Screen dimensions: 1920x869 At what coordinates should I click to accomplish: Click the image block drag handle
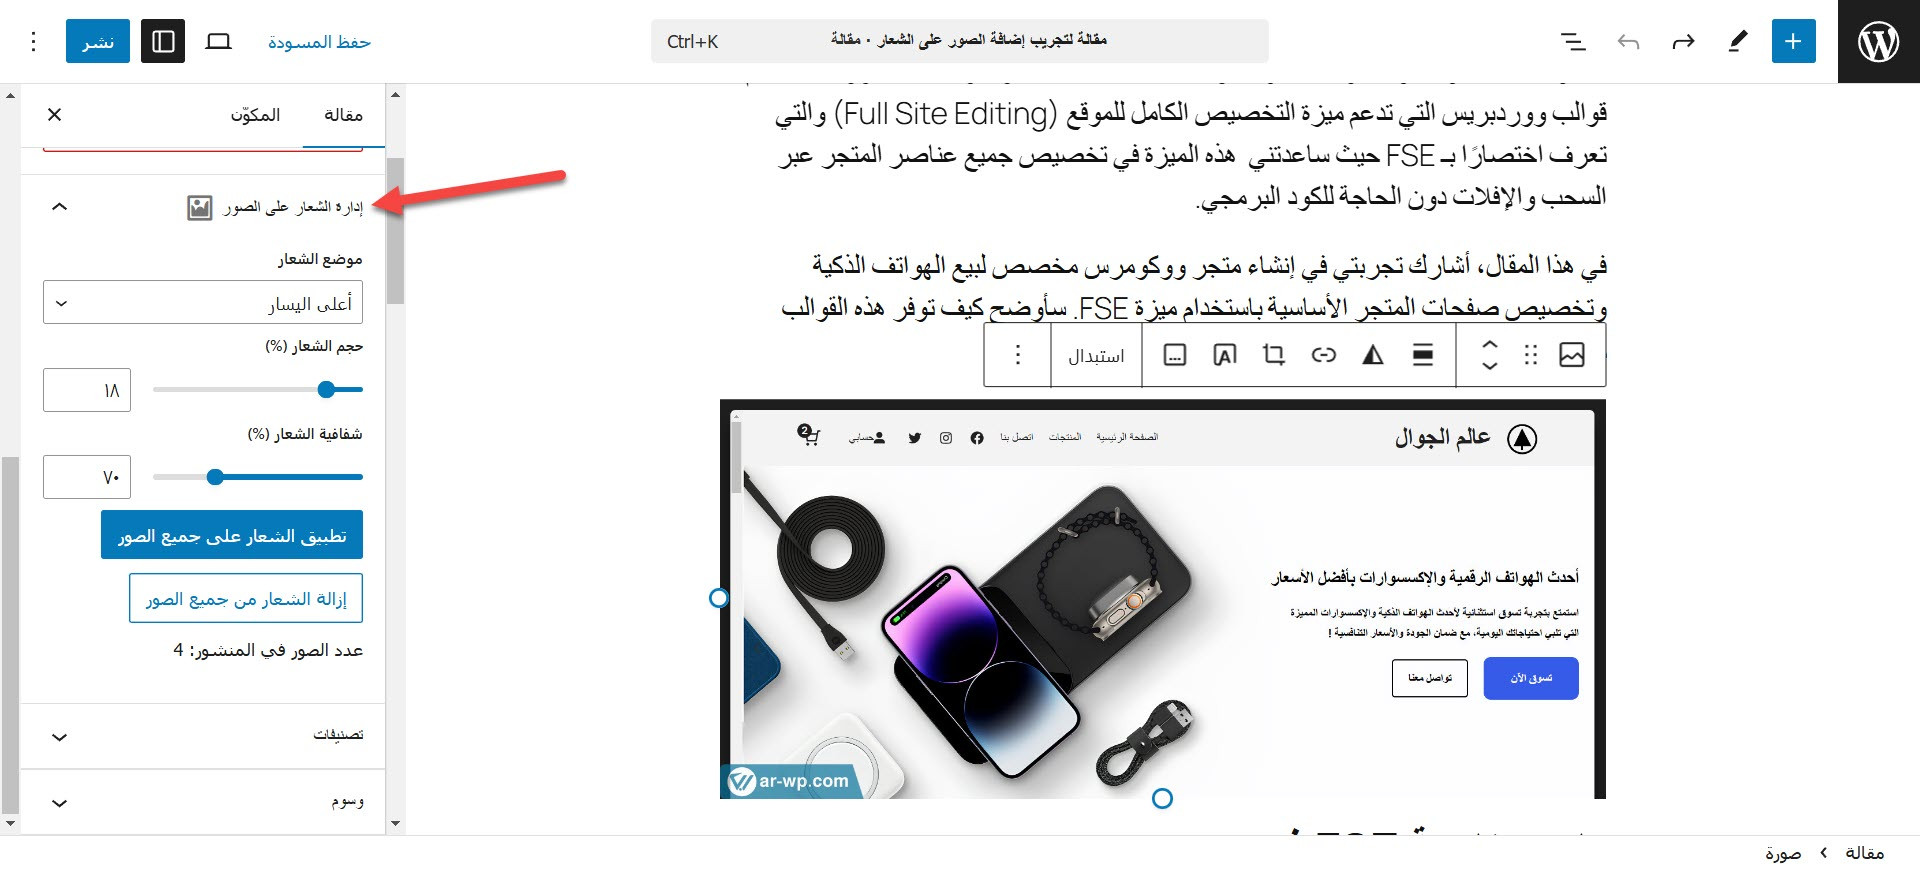(x=1530, y=355)
